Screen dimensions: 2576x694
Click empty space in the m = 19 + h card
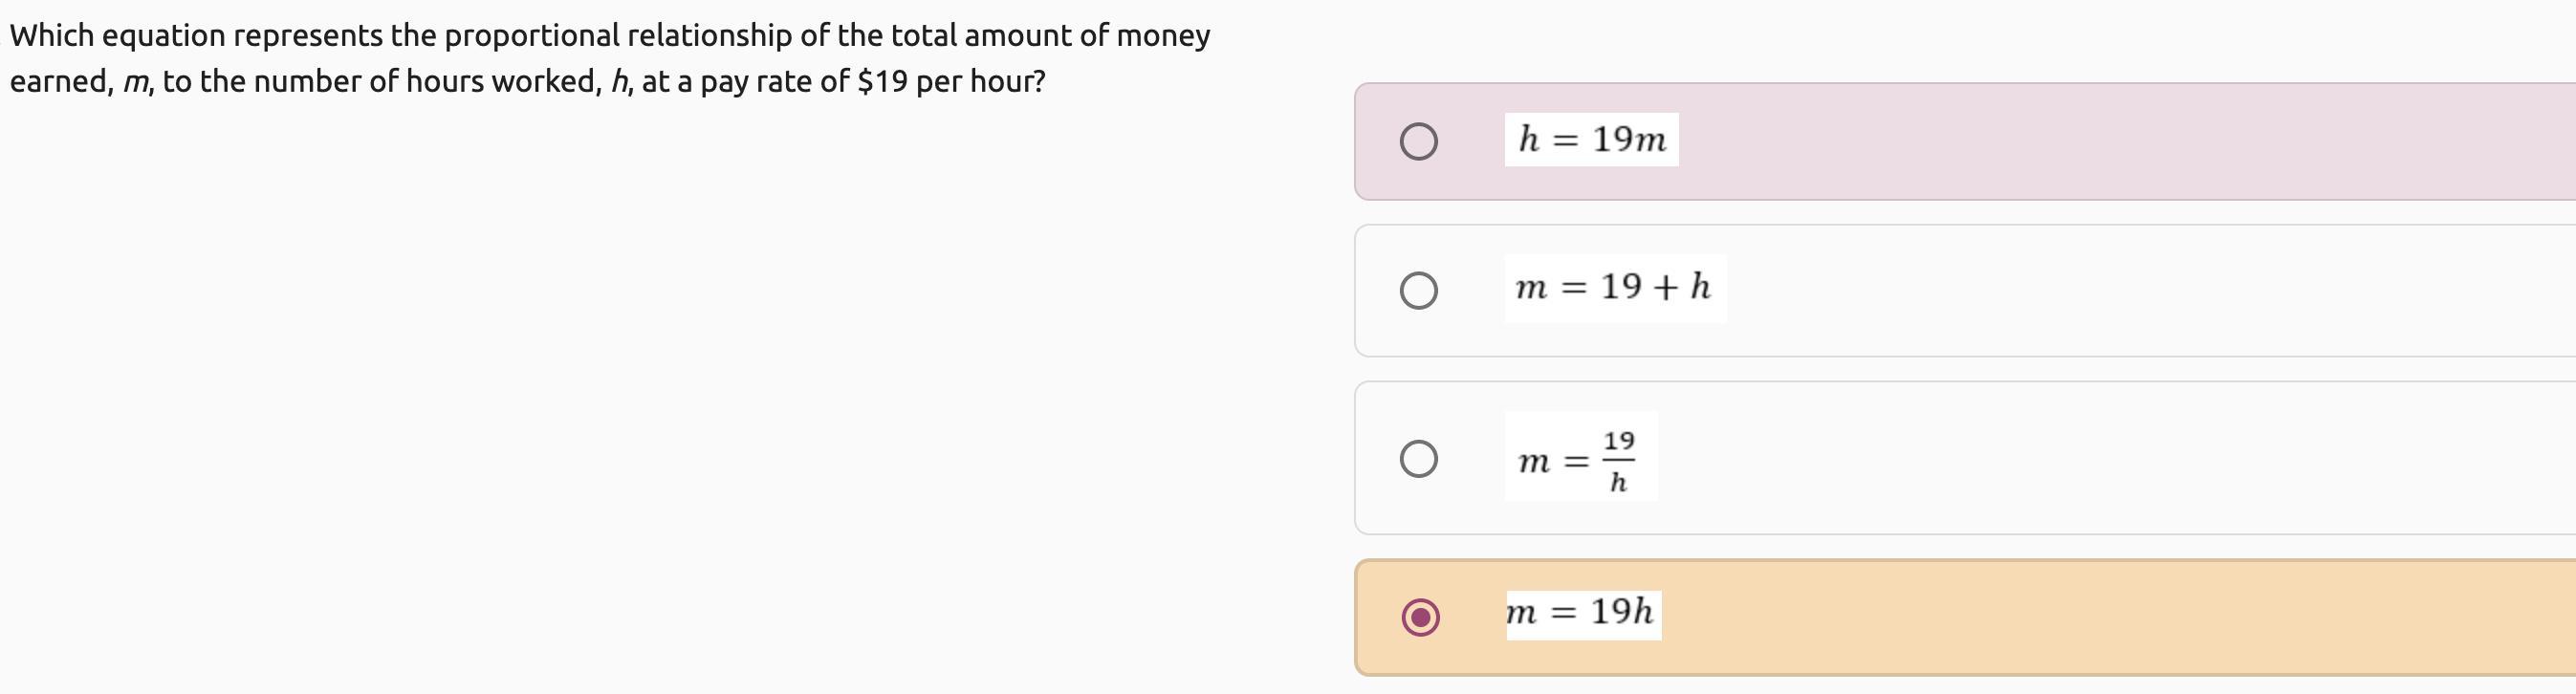(2100, 290)
